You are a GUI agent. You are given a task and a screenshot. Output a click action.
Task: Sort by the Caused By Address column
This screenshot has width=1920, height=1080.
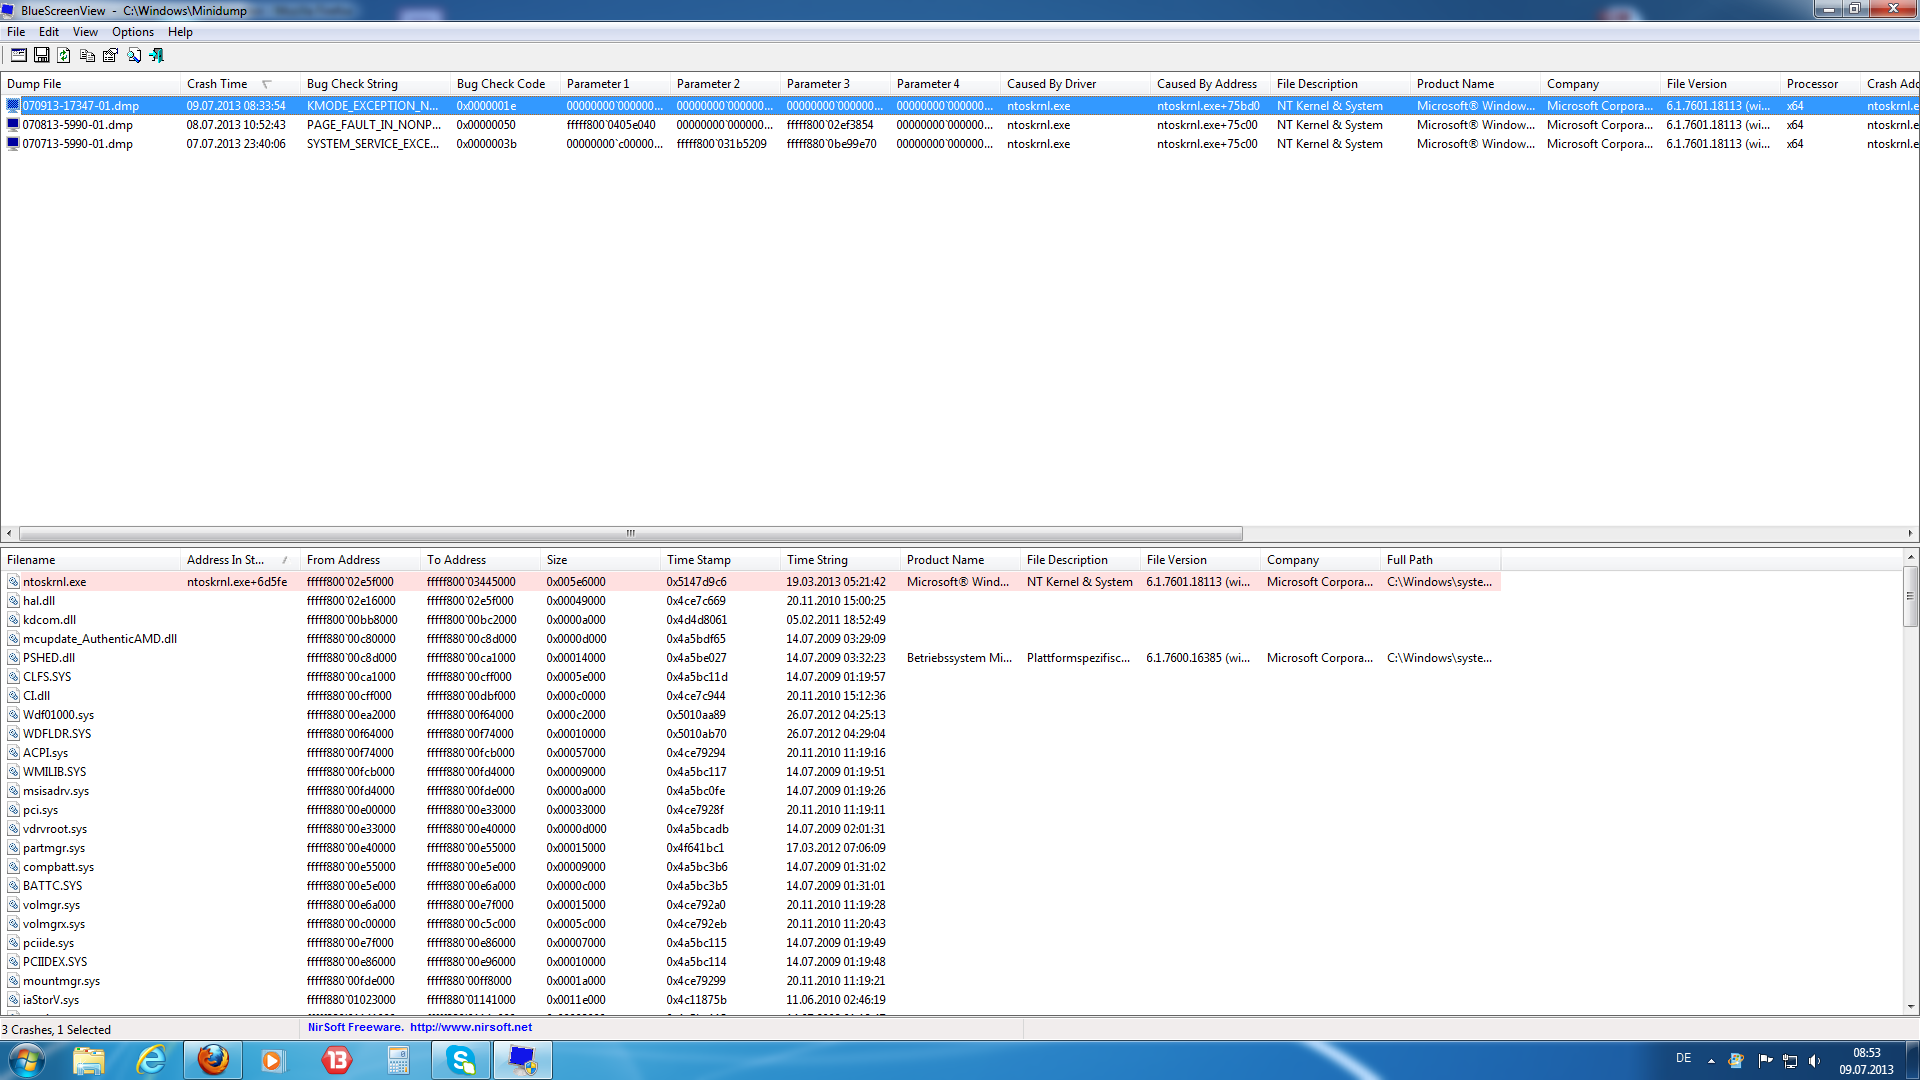point(1211,84)
